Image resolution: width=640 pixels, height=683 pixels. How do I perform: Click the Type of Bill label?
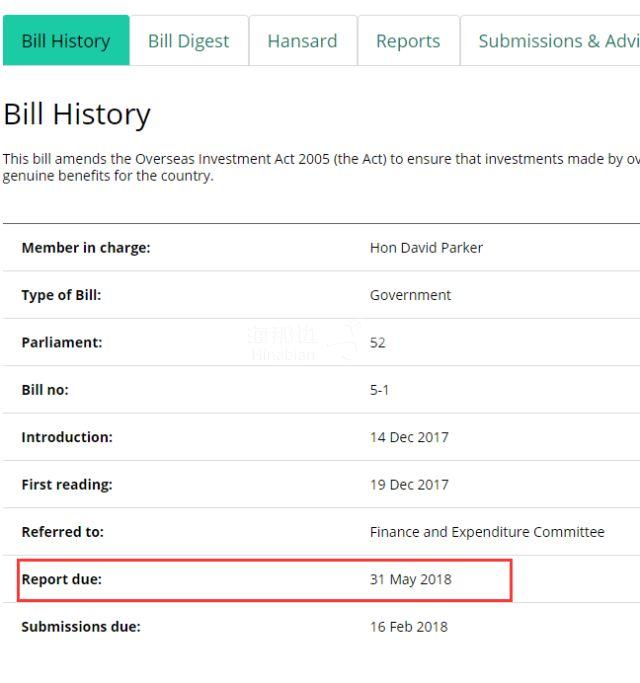pos(61,295)
